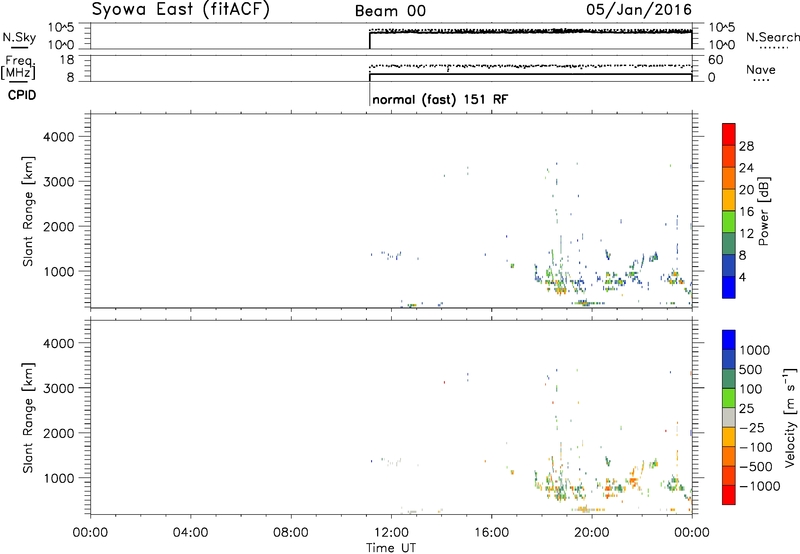The height and width of the screenshot is (554, 800).
Task: Click the blue top velocity colorbar segment
Action: click(729, 340)
